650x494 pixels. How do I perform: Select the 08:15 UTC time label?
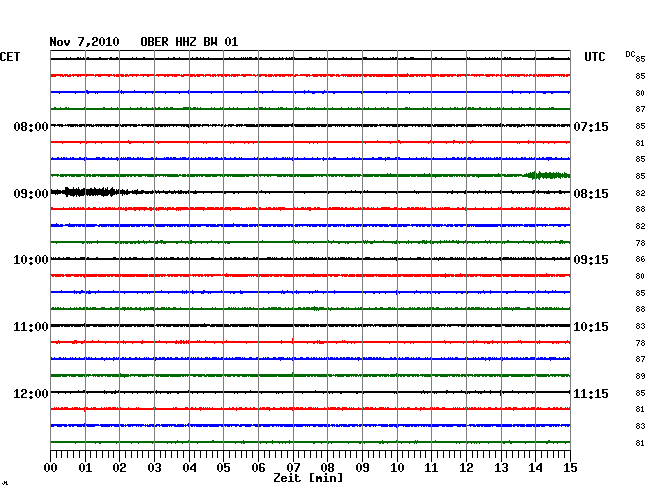tap(591, 194)
